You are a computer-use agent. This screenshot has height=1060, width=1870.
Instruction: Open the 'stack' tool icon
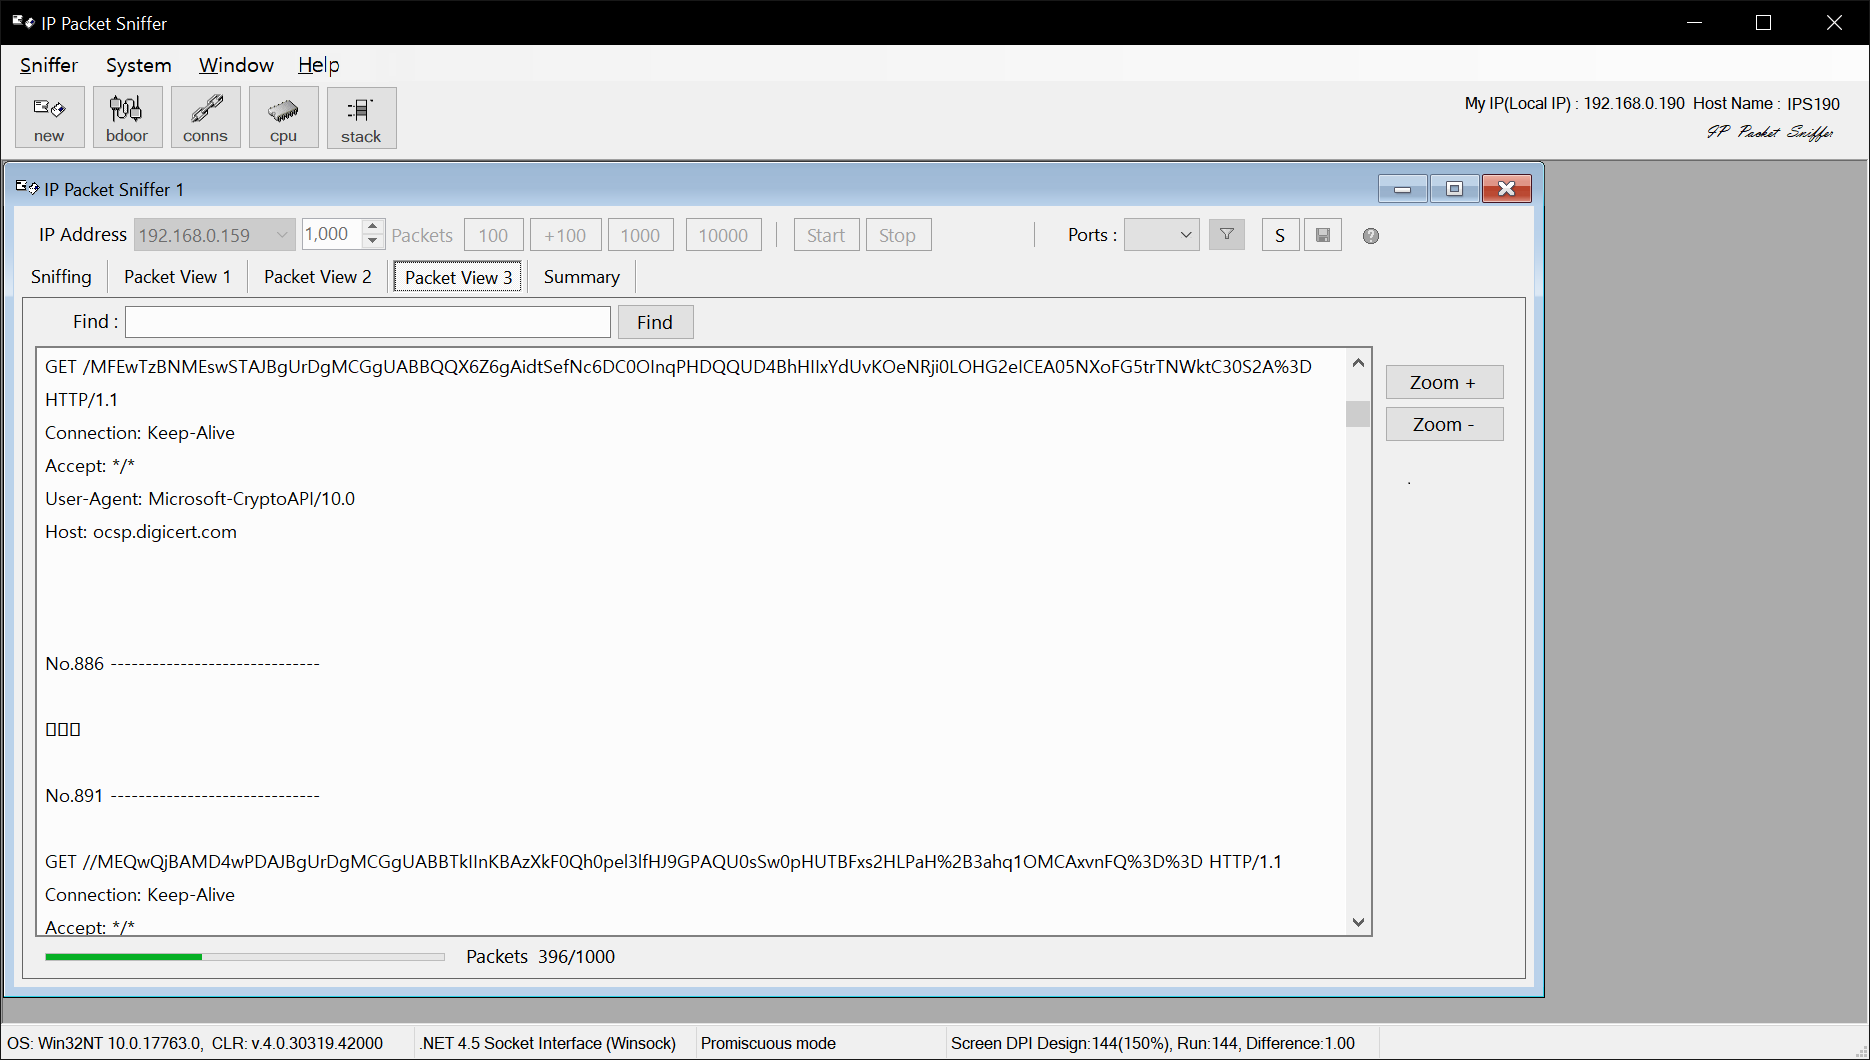(361, 116)
